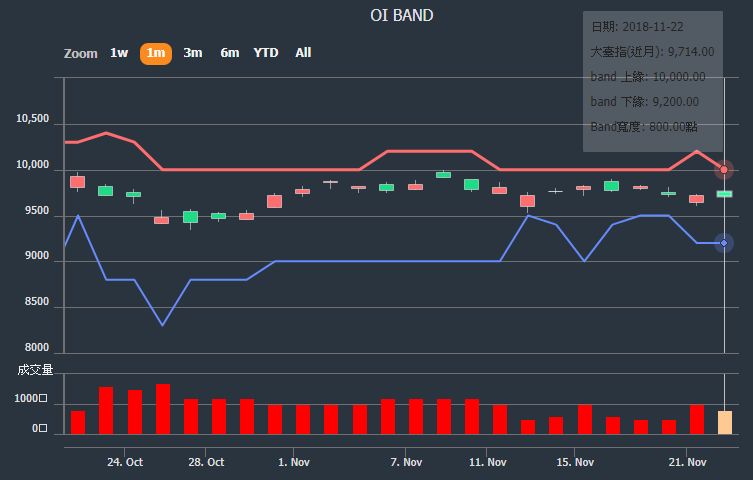753x480 pixels.
Task: Switch zoom range to 3m
Action: [193, 53]
